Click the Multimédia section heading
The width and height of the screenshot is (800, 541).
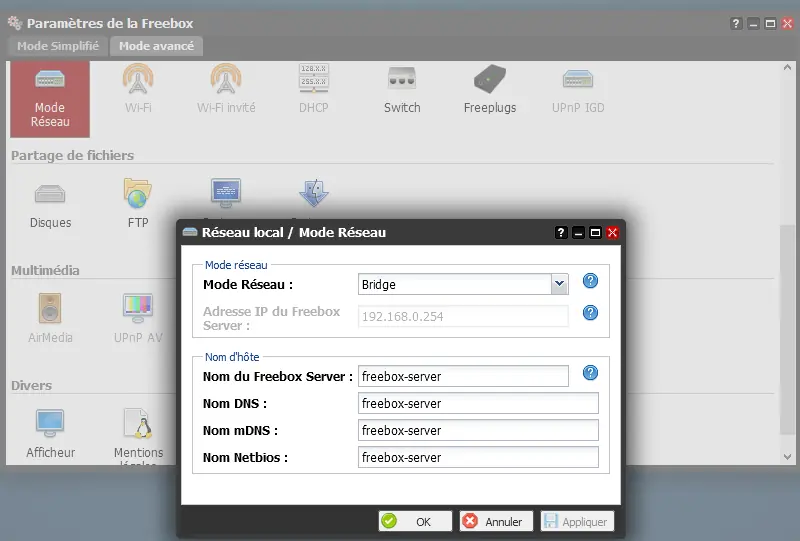[45, 270]
